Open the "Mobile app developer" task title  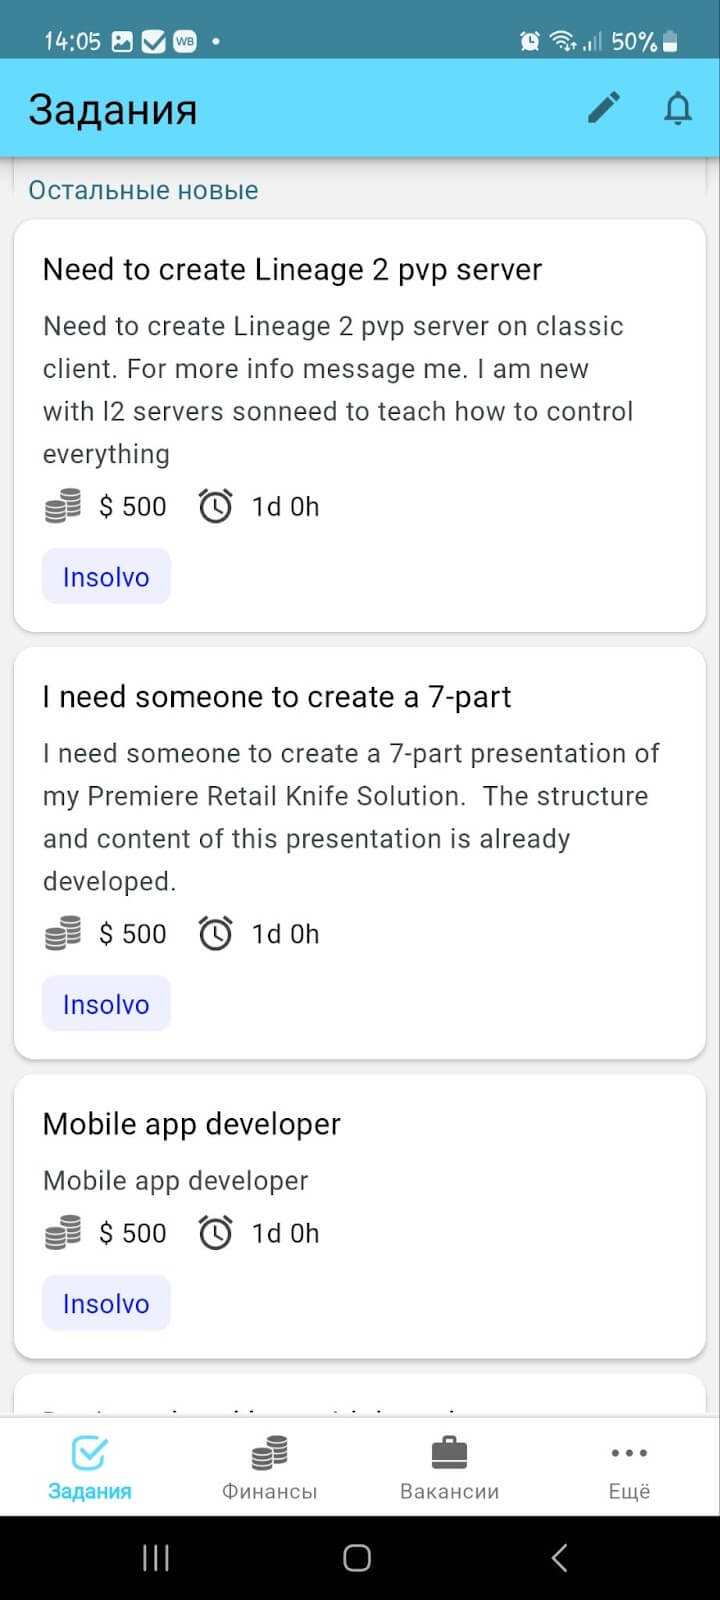pyautogui.click(x=192, y=1124)
